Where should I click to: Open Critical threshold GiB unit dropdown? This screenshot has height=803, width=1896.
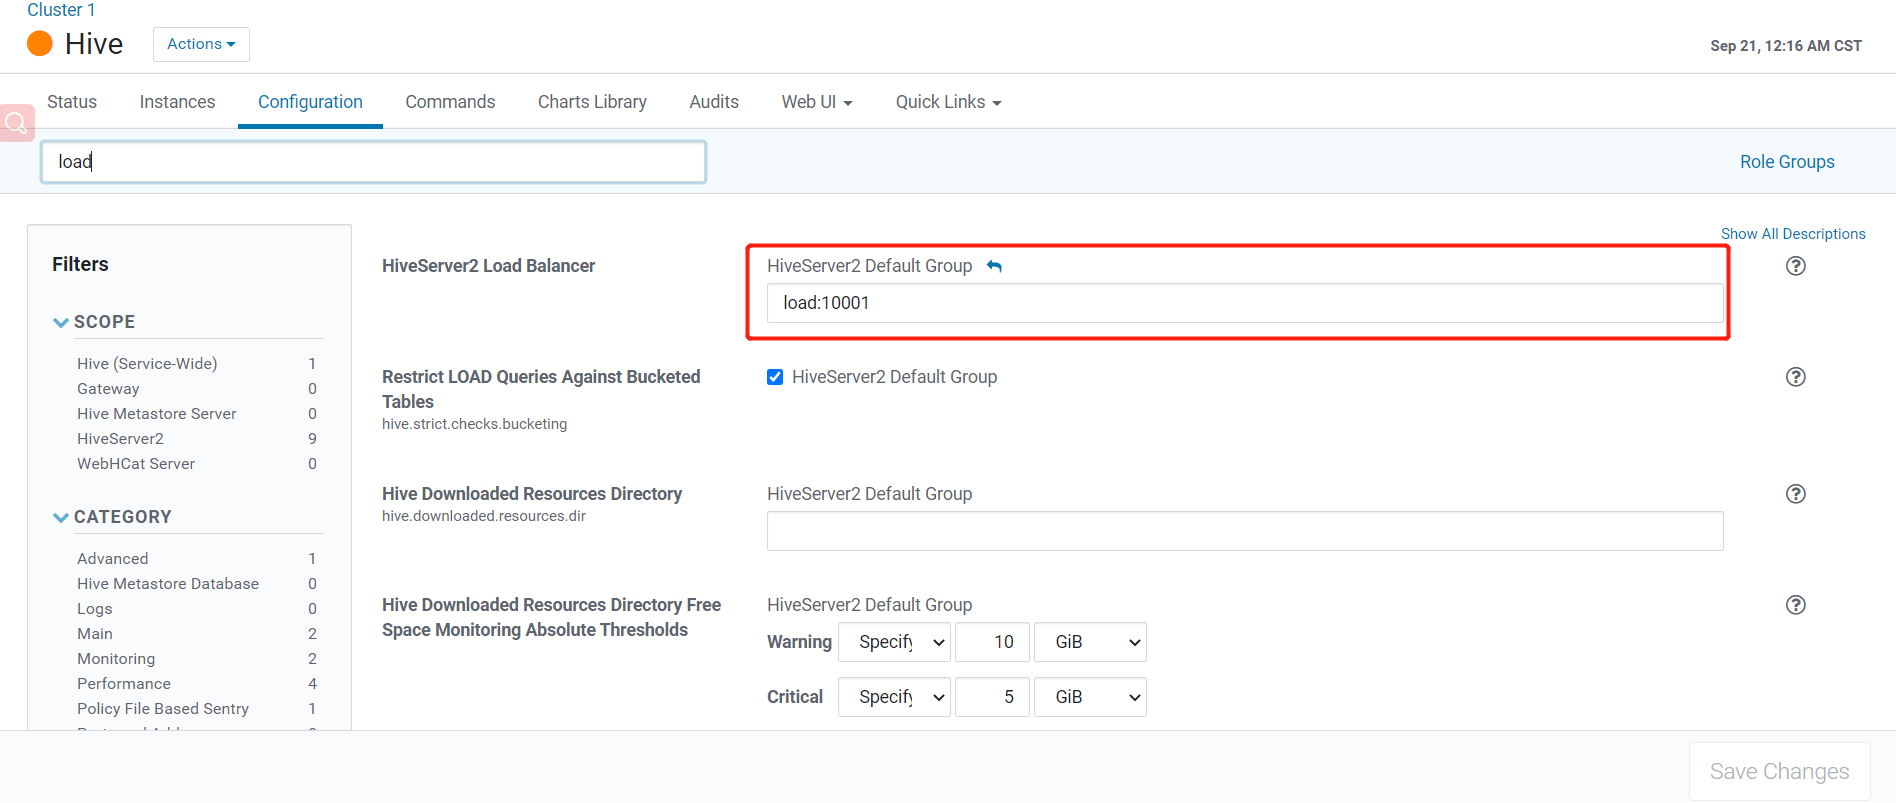click(x=1090, y=697)
